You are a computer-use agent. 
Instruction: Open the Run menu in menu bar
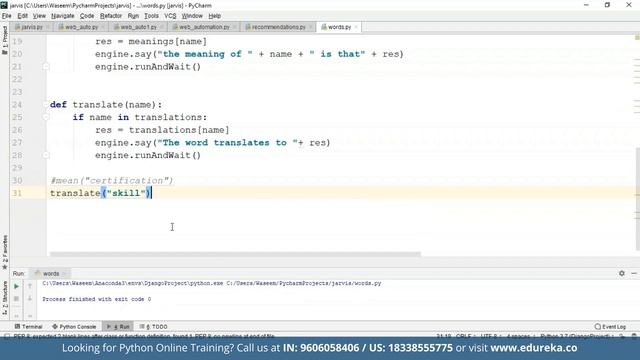(133, 16)
